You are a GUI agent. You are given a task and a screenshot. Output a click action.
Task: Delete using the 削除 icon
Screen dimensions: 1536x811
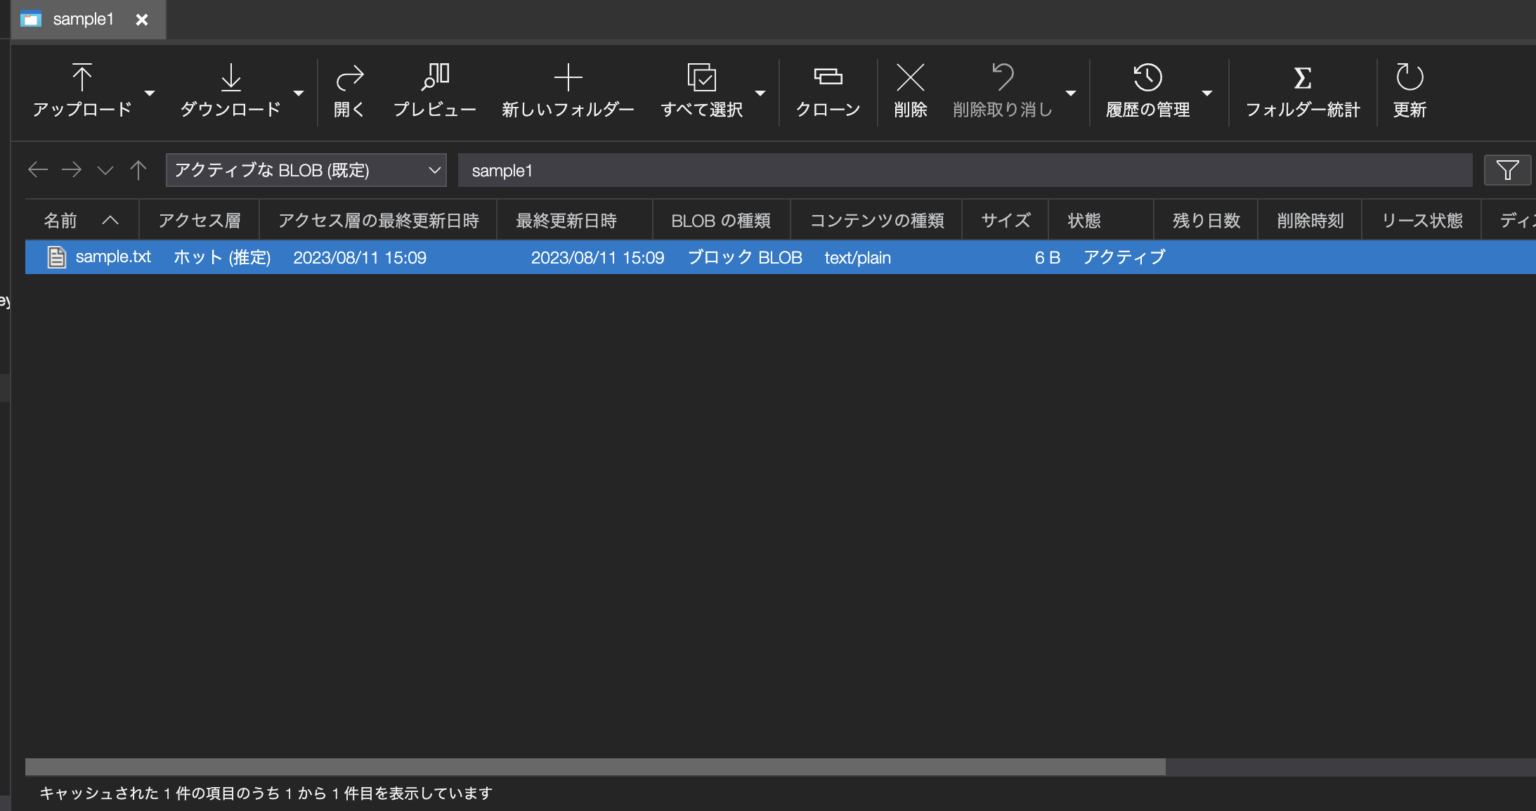pos(910,90)
